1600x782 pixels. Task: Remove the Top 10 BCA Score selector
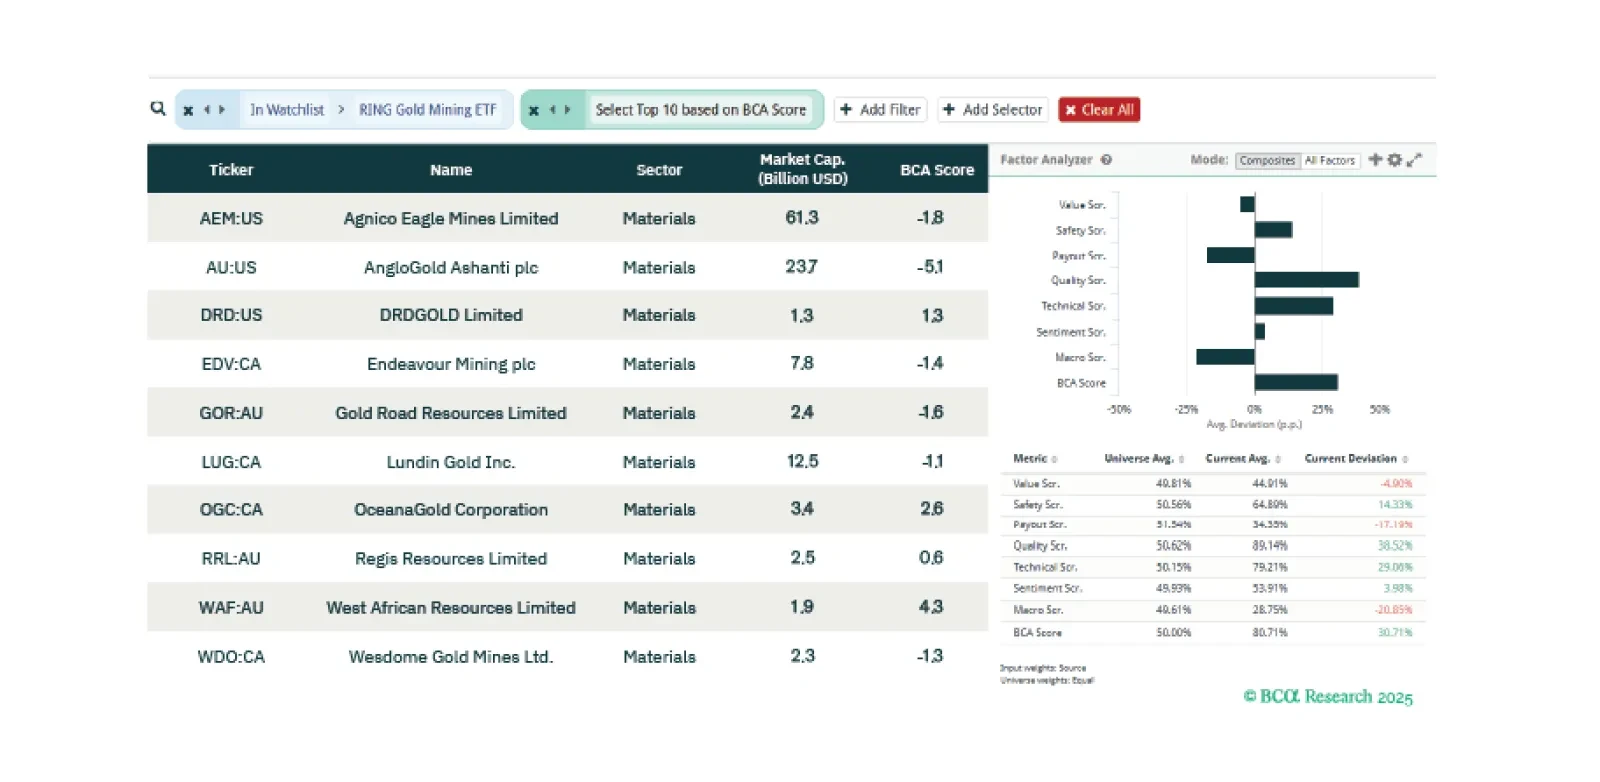coord(534,110)
